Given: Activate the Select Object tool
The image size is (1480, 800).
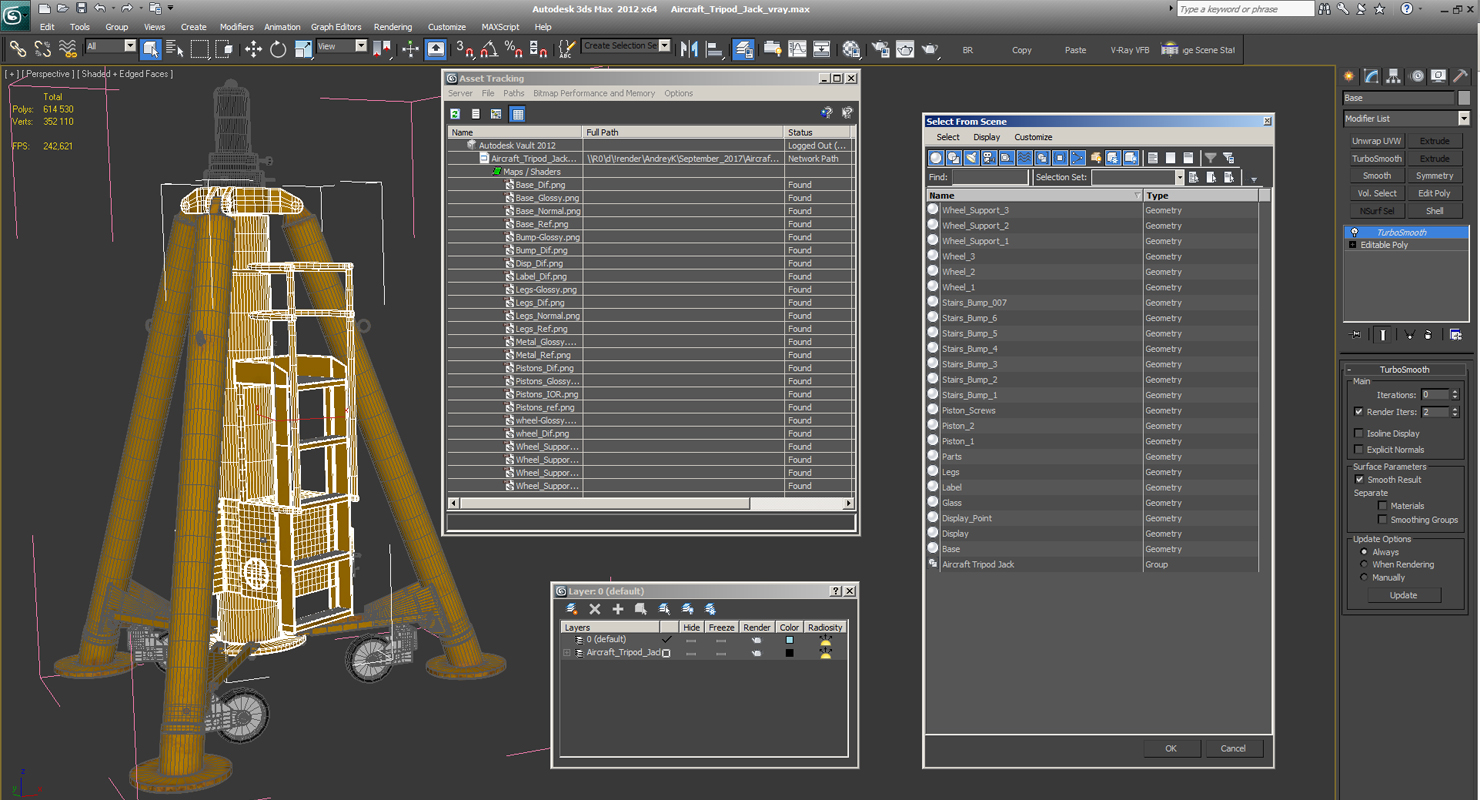Looking at the screenshot, I should coord(151,48).
